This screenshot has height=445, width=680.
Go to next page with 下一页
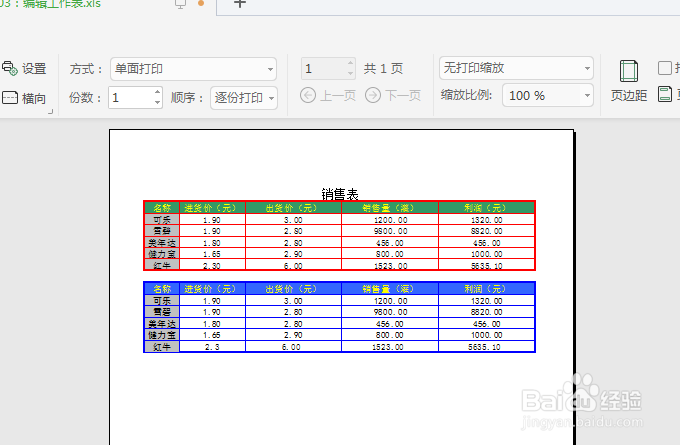coord(393,95)
